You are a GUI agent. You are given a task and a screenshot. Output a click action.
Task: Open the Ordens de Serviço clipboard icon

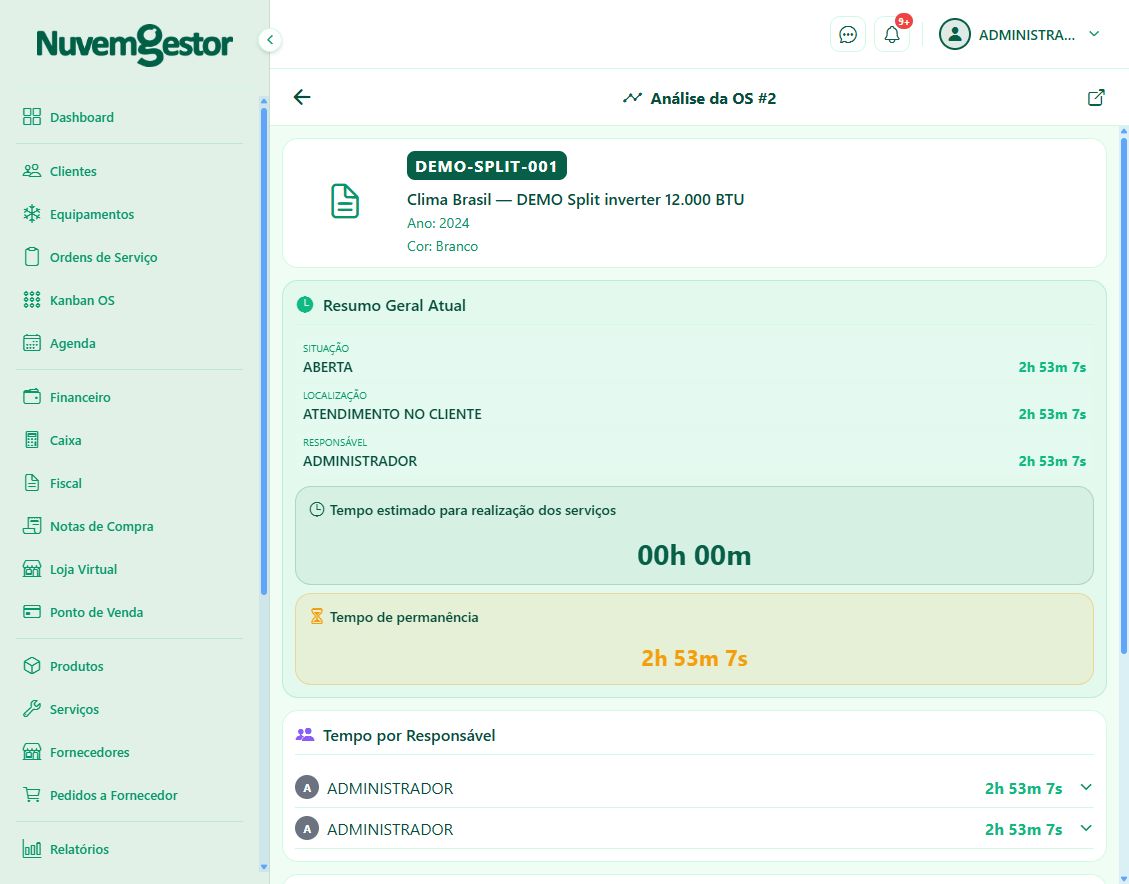(x=32, y=257)
